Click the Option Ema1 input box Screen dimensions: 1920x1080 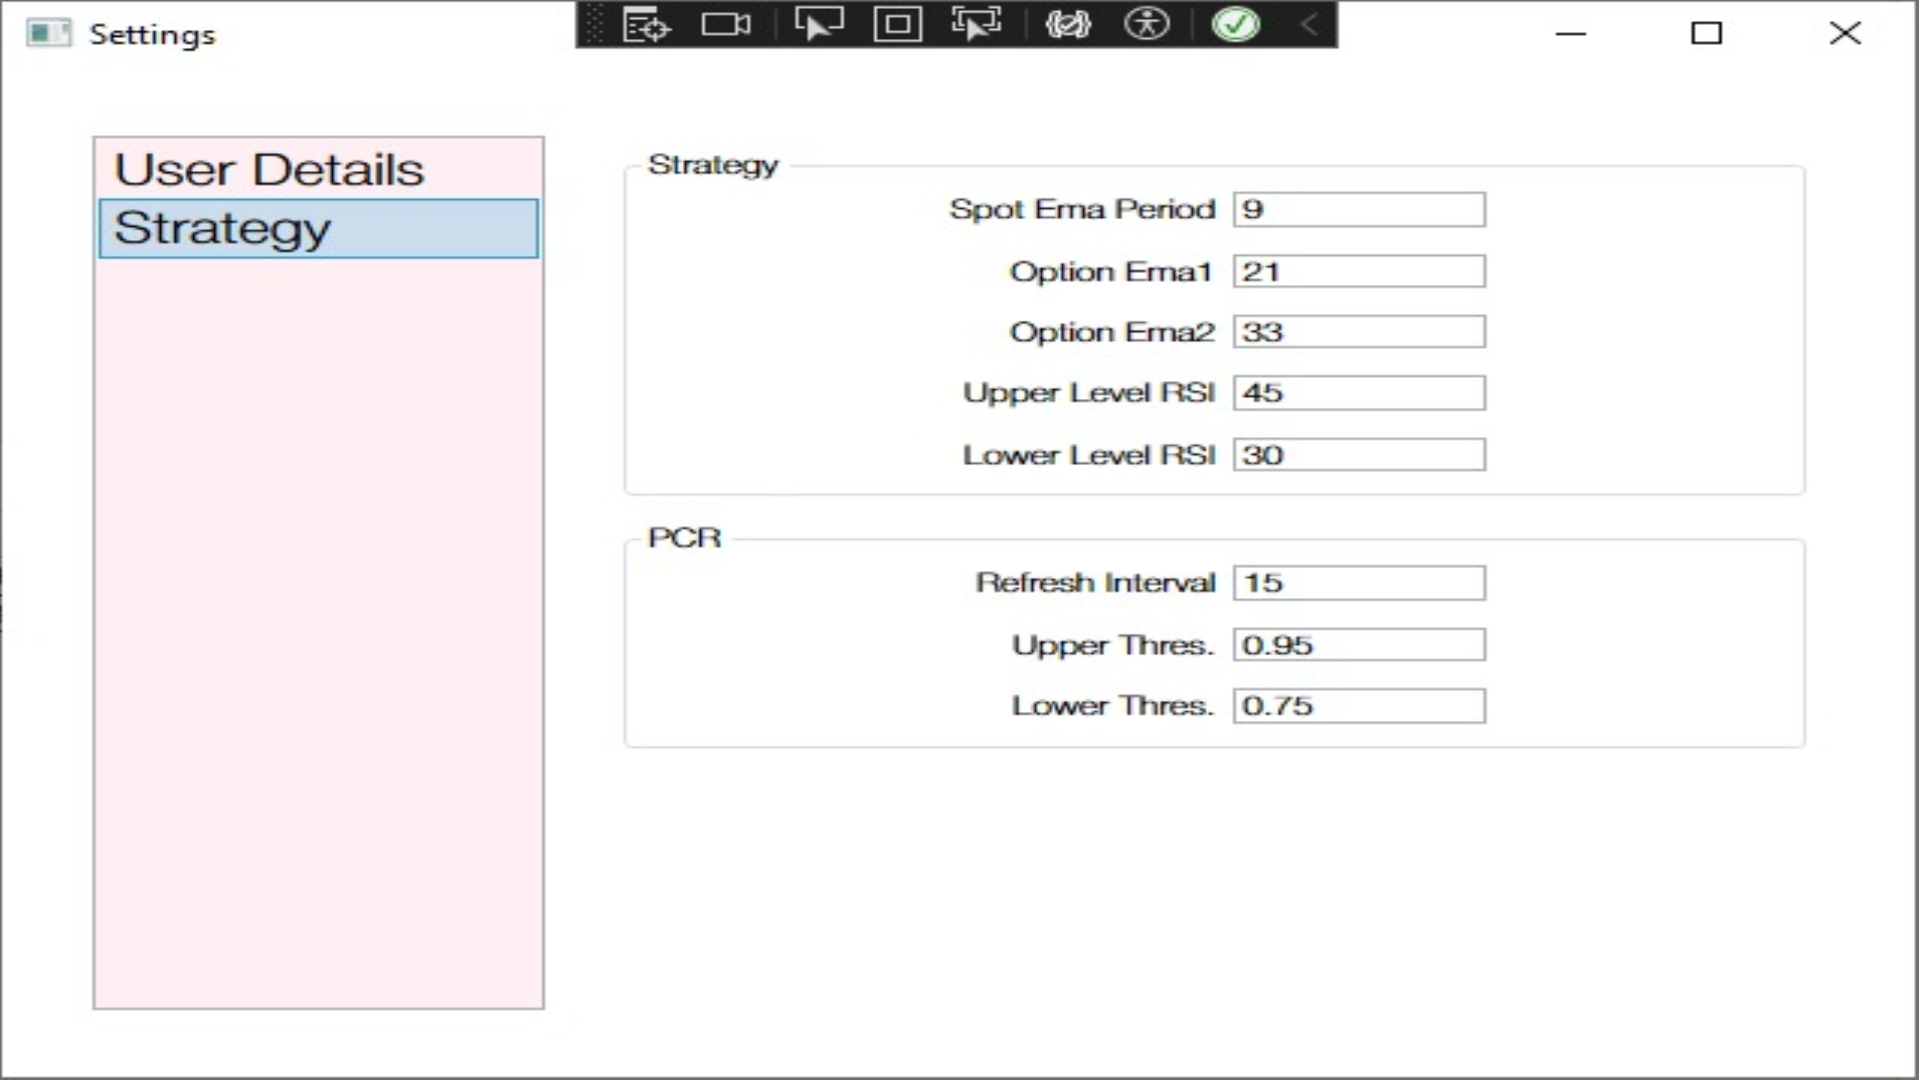[x=1359, y=271]
